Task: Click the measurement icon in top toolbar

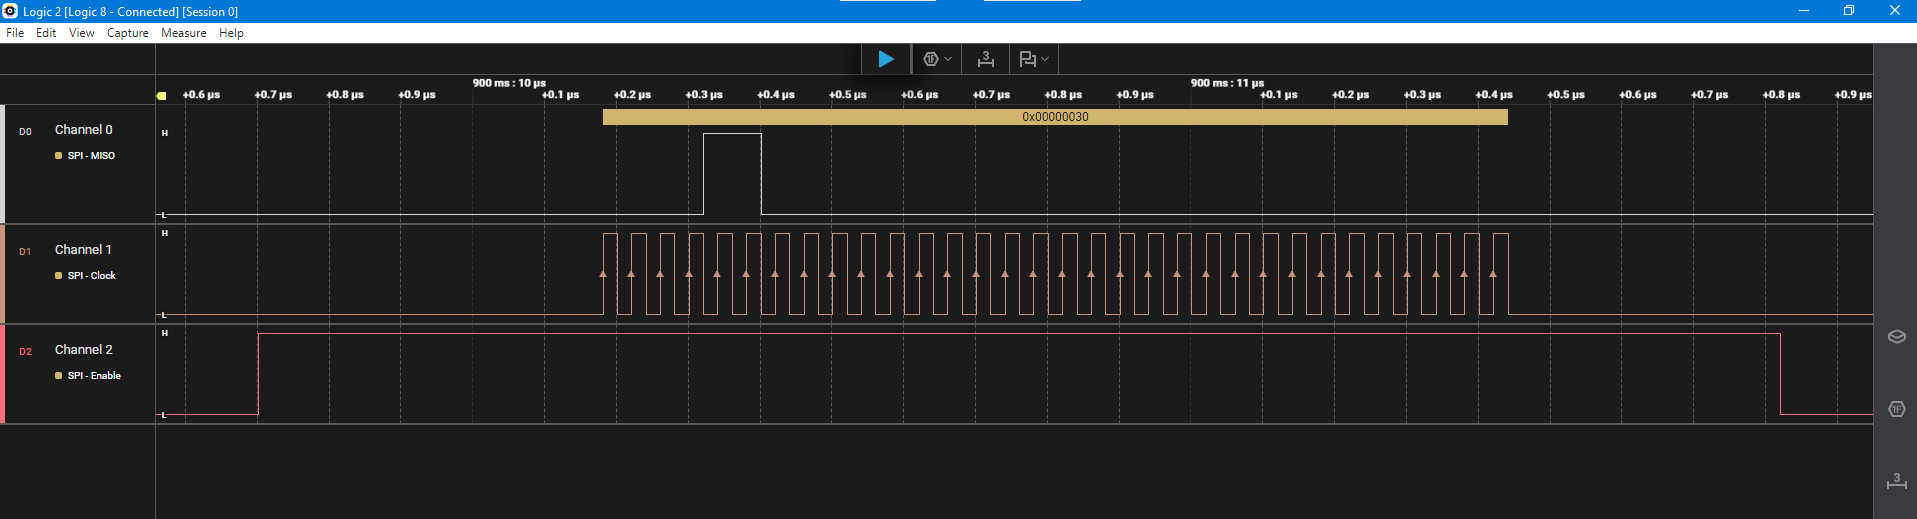Action: (x=985, y=59)
